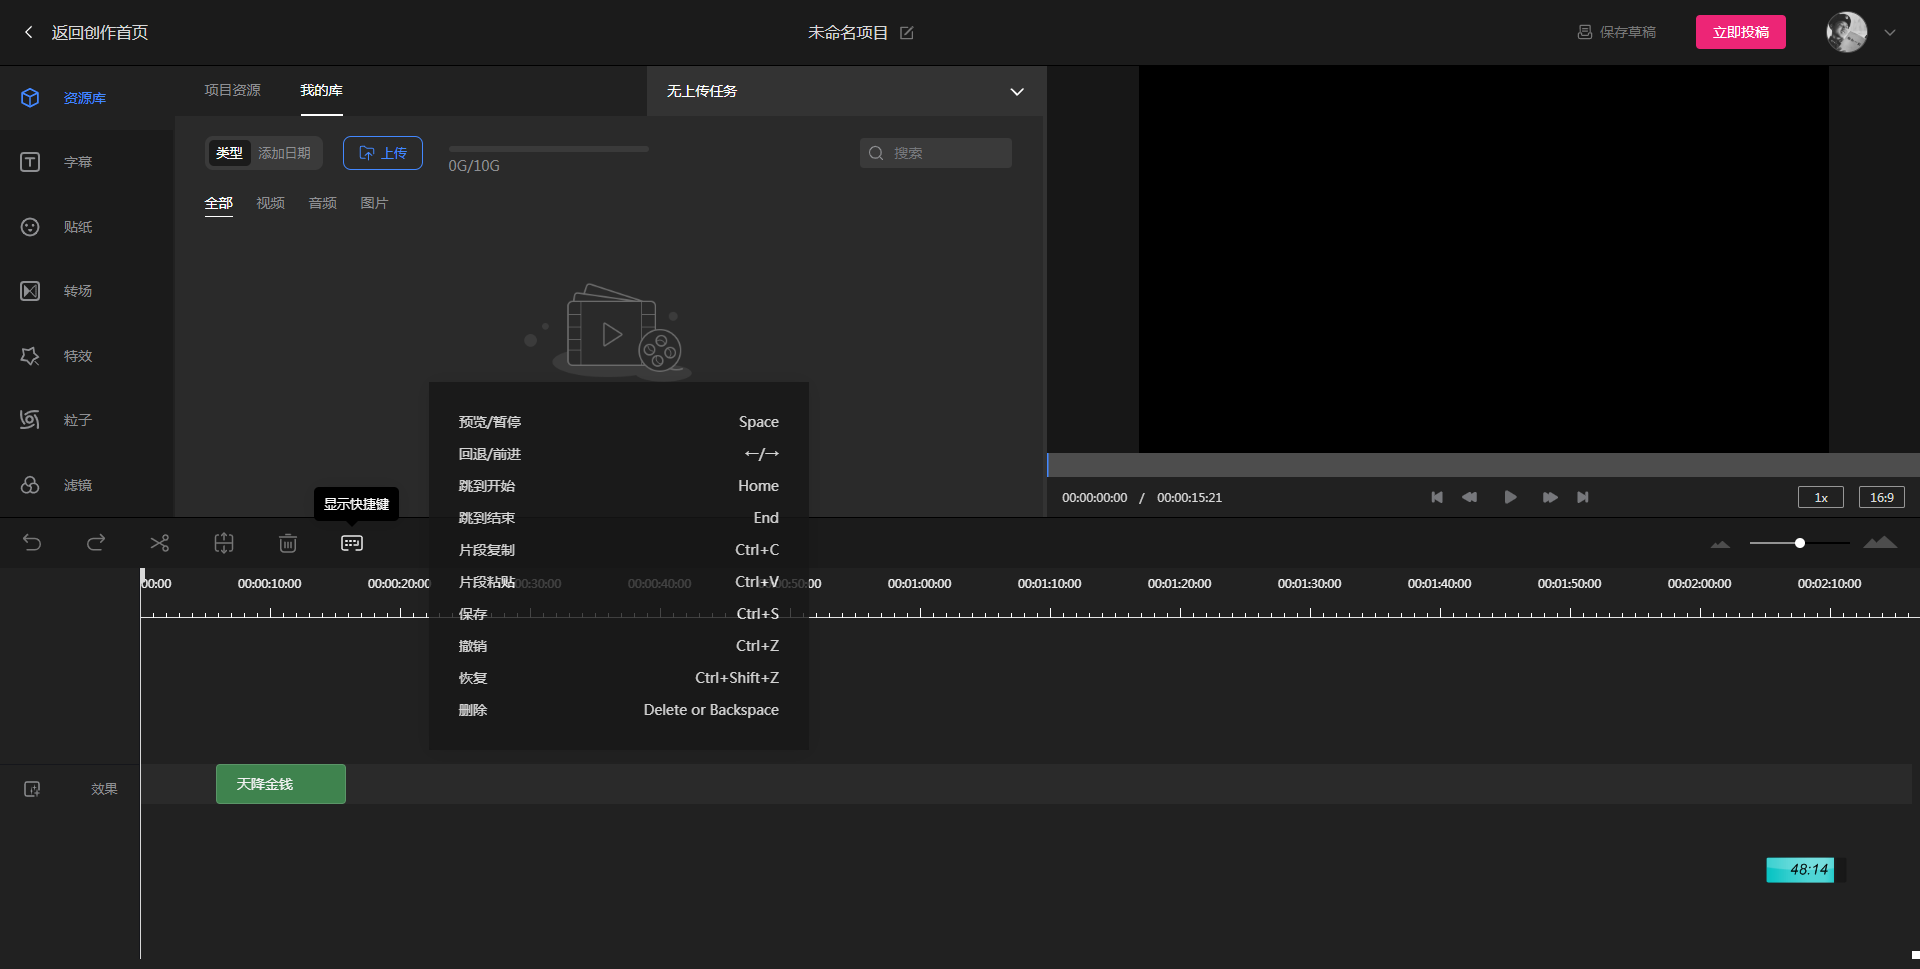Select the 添加日期 sort toggle
1920x969 pixels.
coord(285,153)
